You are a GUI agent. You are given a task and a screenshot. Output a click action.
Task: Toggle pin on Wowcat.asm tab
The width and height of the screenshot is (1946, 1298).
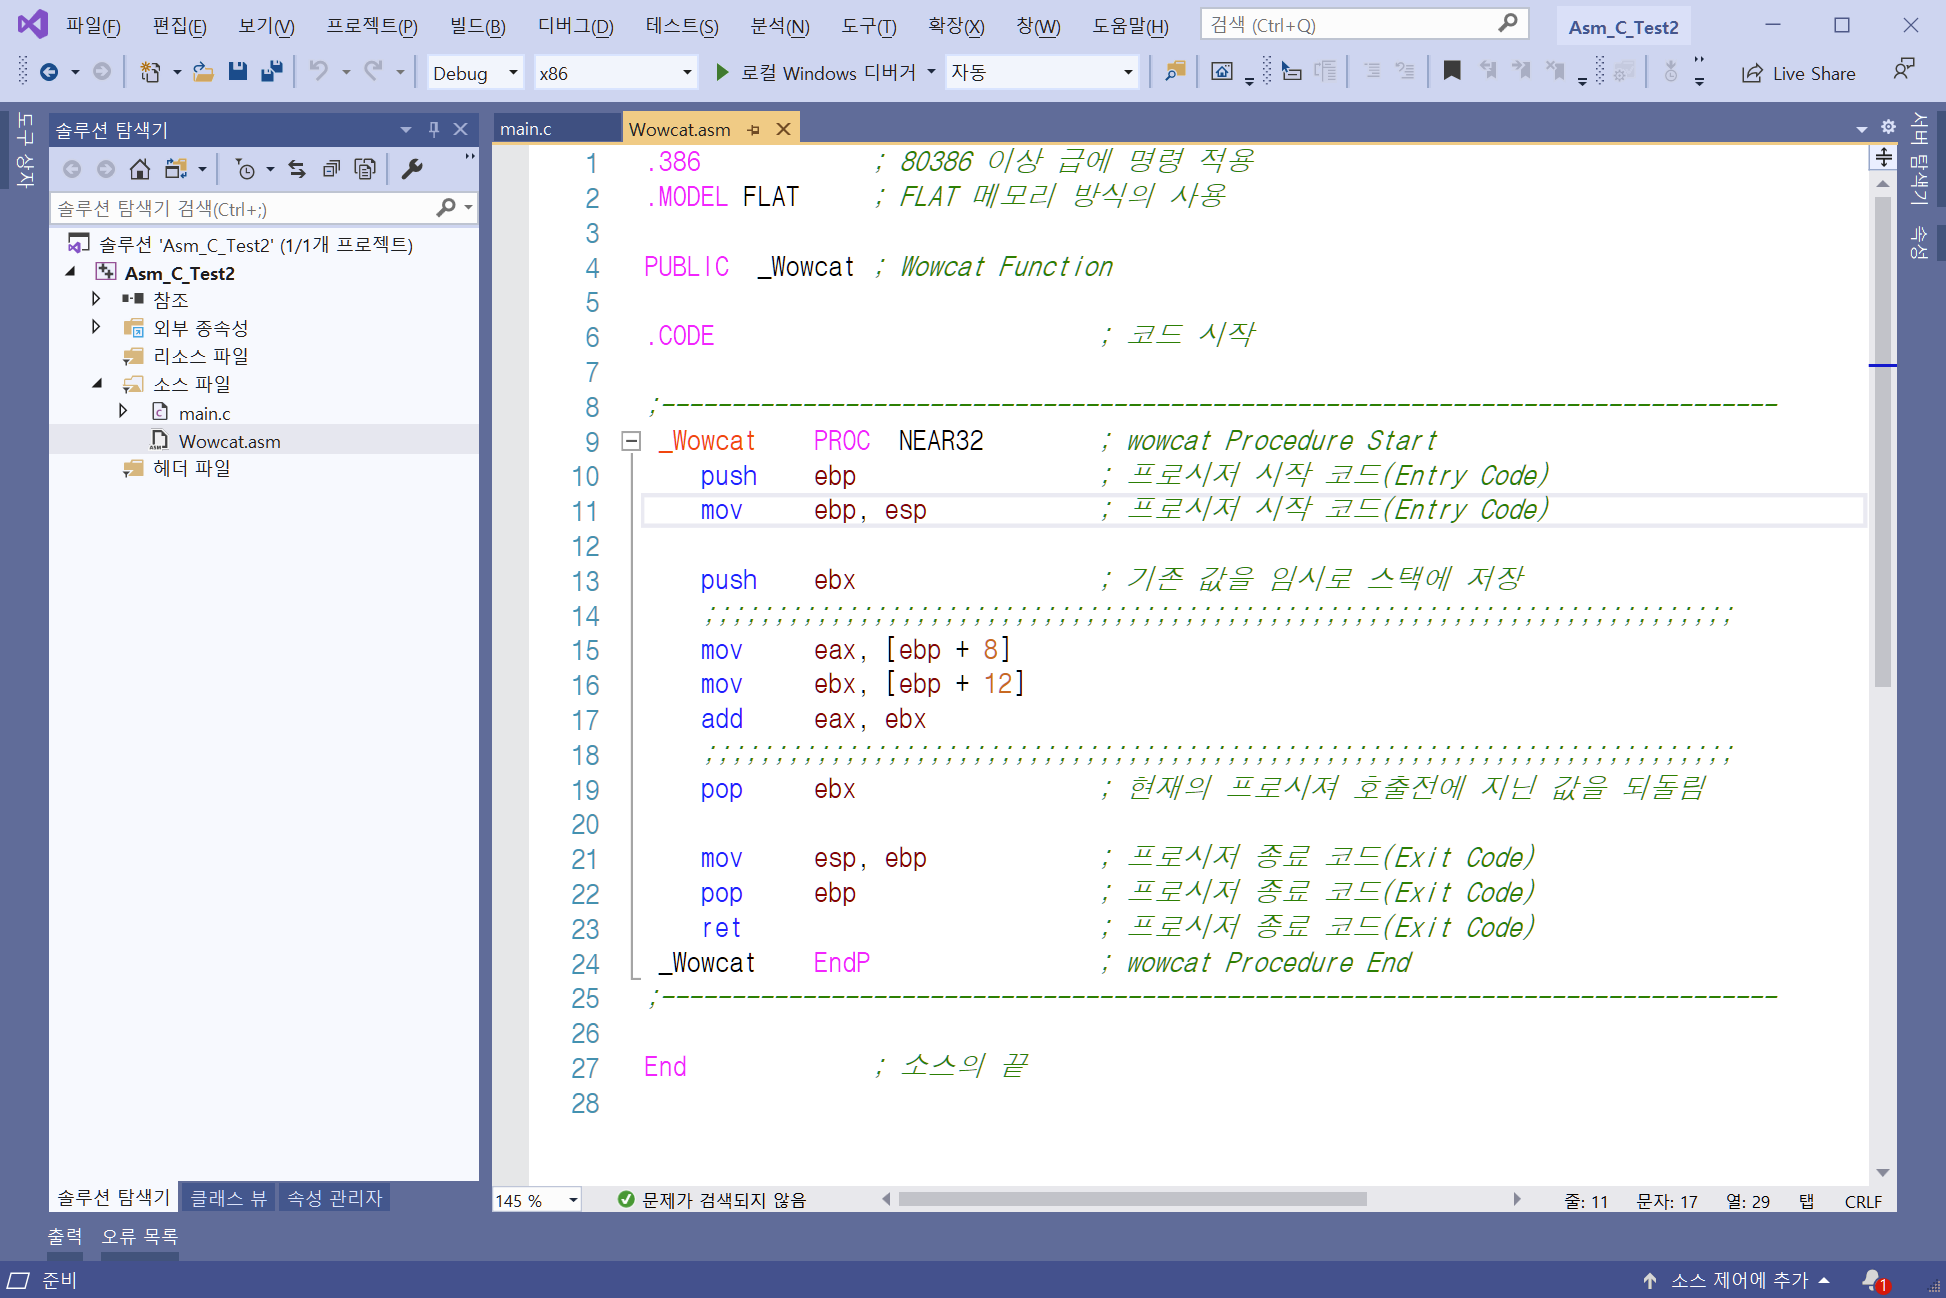coord(753,130)
